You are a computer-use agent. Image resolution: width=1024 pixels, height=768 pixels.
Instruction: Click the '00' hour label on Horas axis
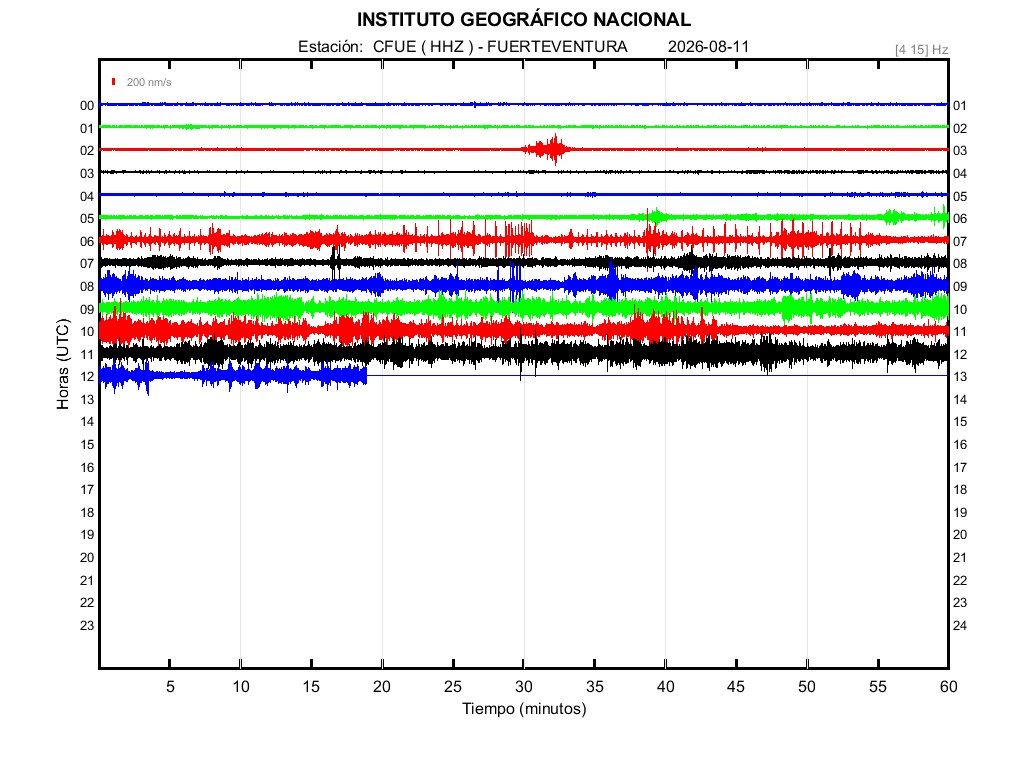(87, 106)
